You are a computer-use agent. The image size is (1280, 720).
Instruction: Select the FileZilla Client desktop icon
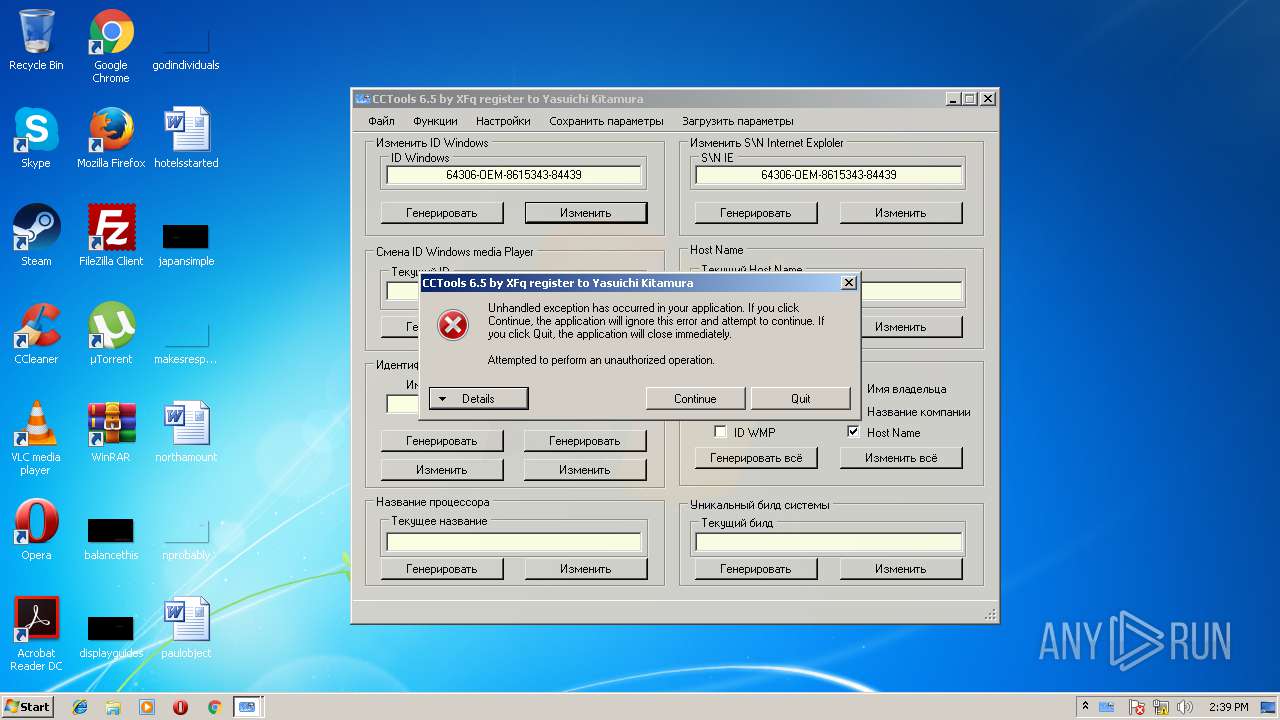pos(111,236)
